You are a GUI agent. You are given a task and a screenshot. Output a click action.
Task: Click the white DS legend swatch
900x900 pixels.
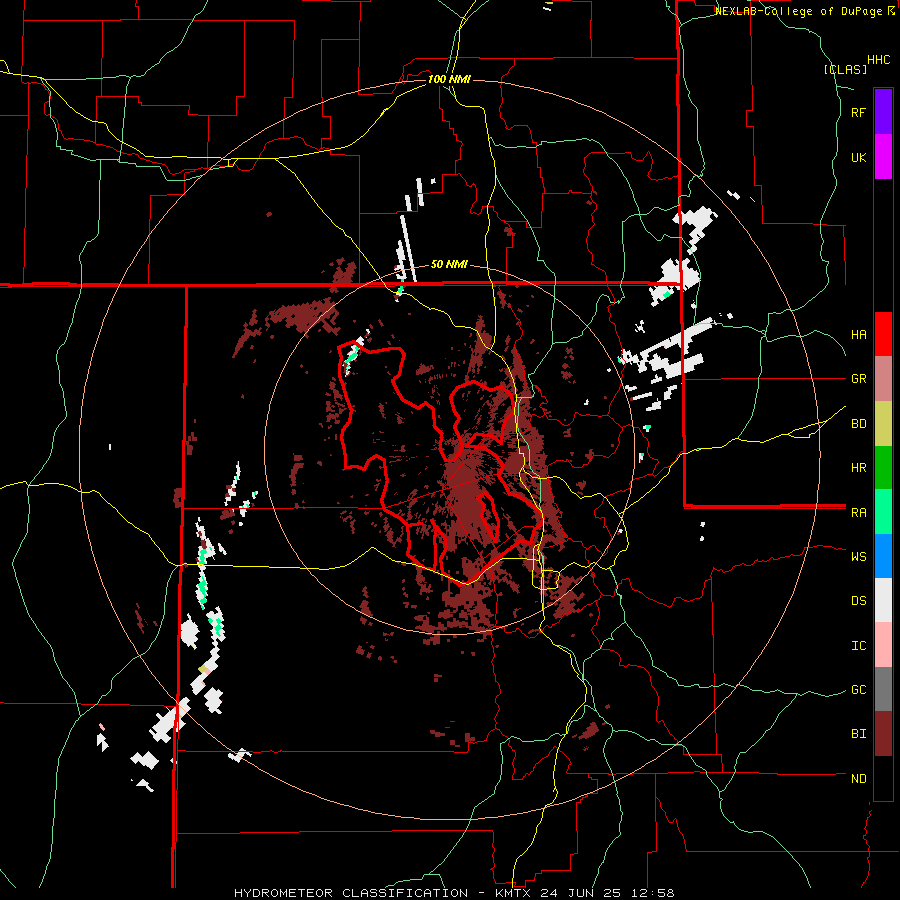click(883, 600)
